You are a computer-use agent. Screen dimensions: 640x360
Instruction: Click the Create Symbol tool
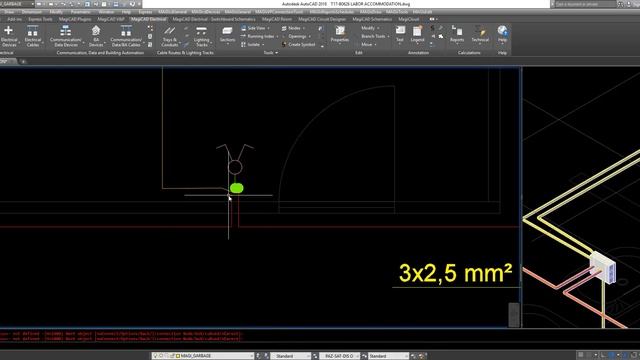pyautogui.click(x=298, y=44)
